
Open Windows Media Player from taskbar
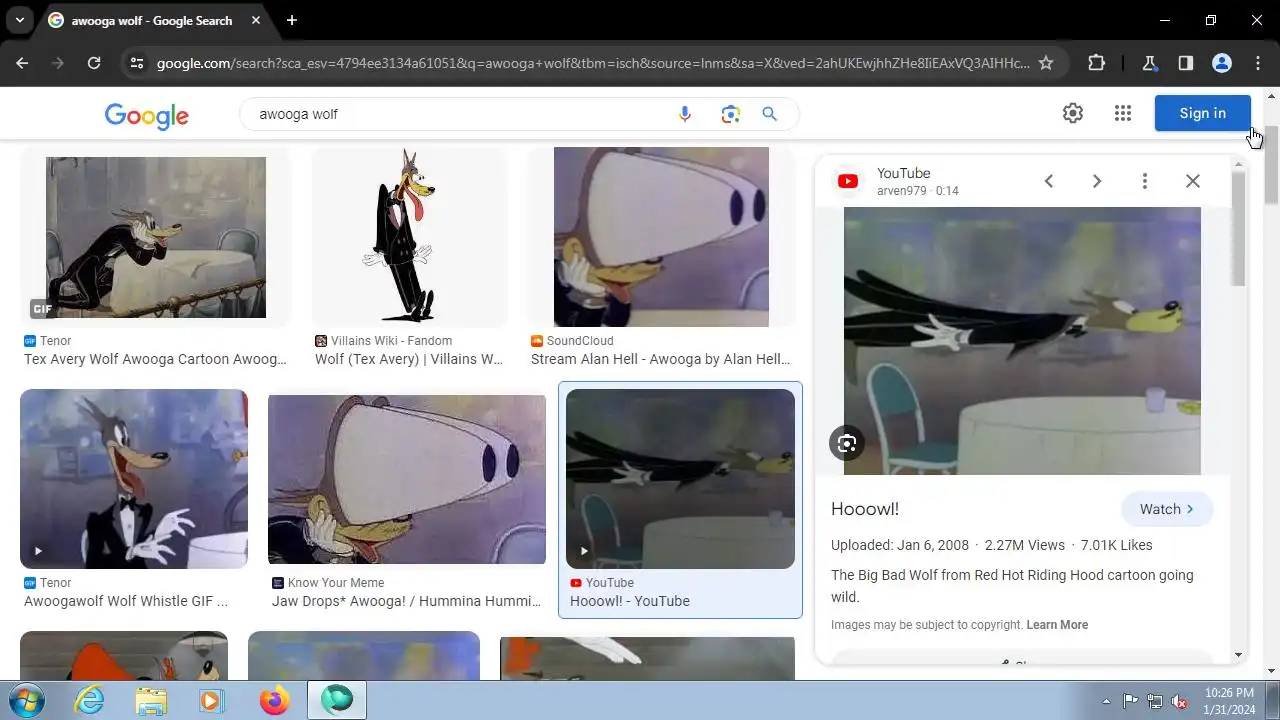point(211,700)
